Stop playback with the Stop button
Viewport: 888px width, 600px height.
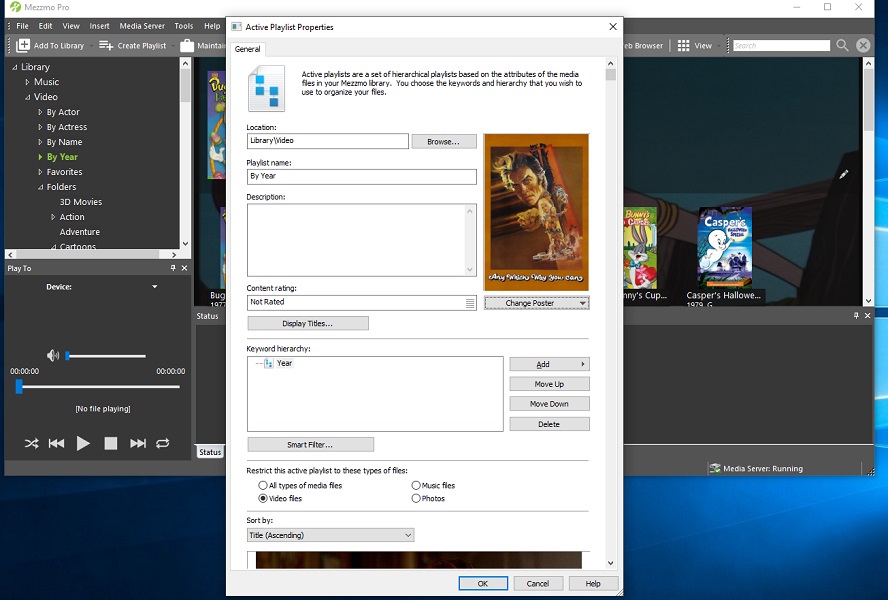tap(110, 443)
